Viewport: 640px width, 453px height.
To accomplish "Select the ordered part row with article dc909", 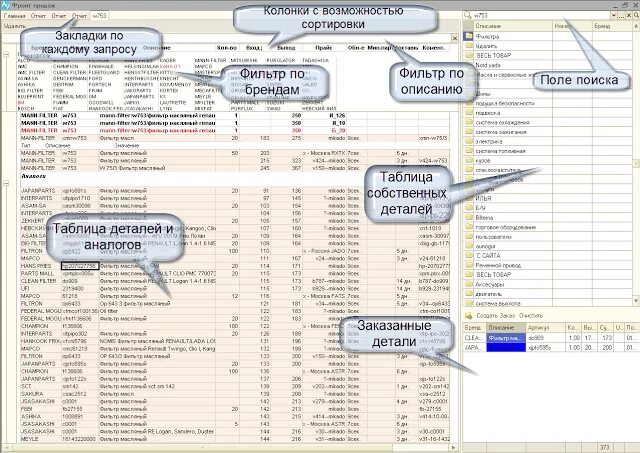I will click(x=551, y=338).
